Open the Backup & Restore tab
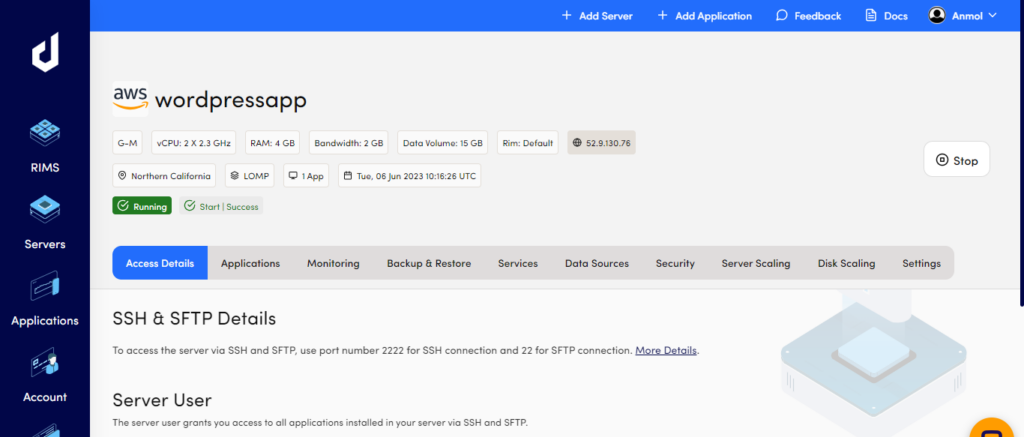 428,263
